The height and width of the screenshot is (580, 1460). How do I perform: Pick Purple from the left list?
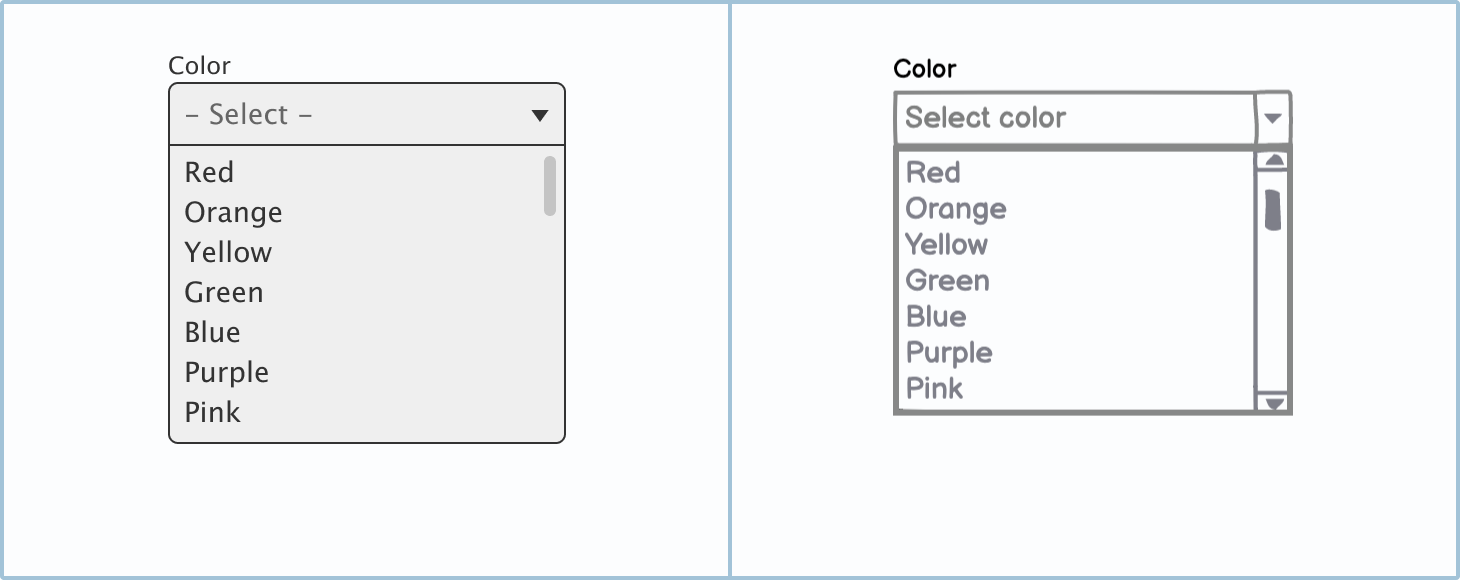(x=227, y=372)
